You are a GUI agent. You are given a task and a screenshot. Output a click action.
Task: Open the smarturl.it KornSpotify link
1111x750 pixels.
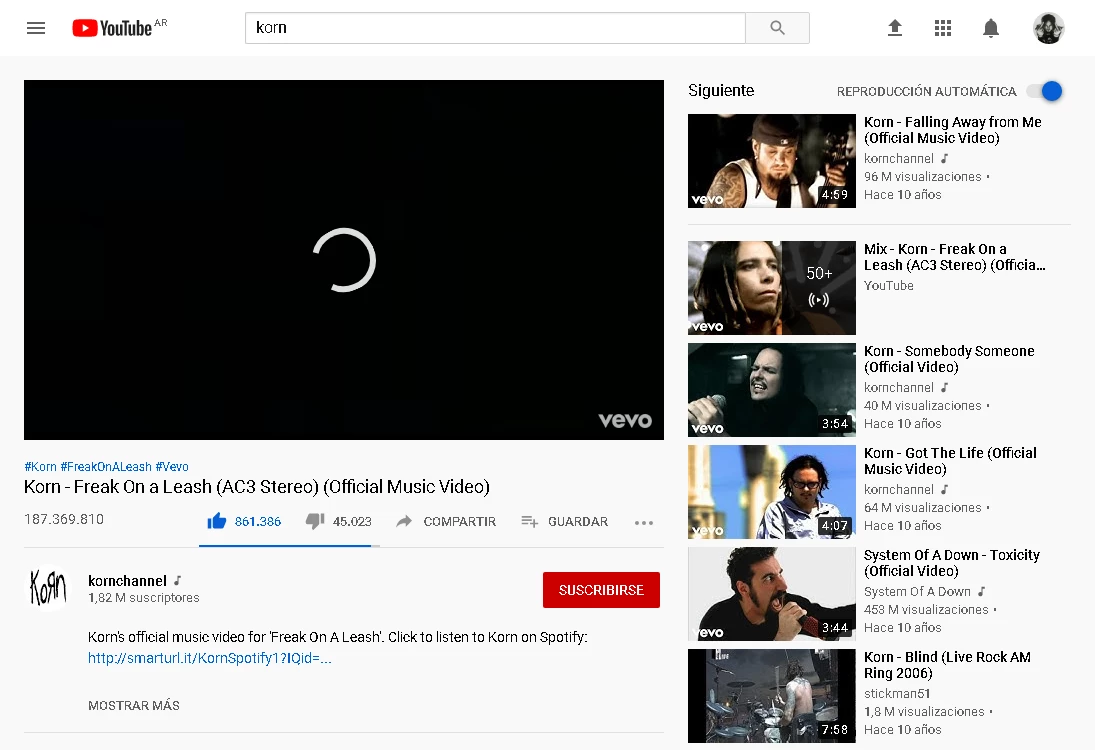(210, 658)
